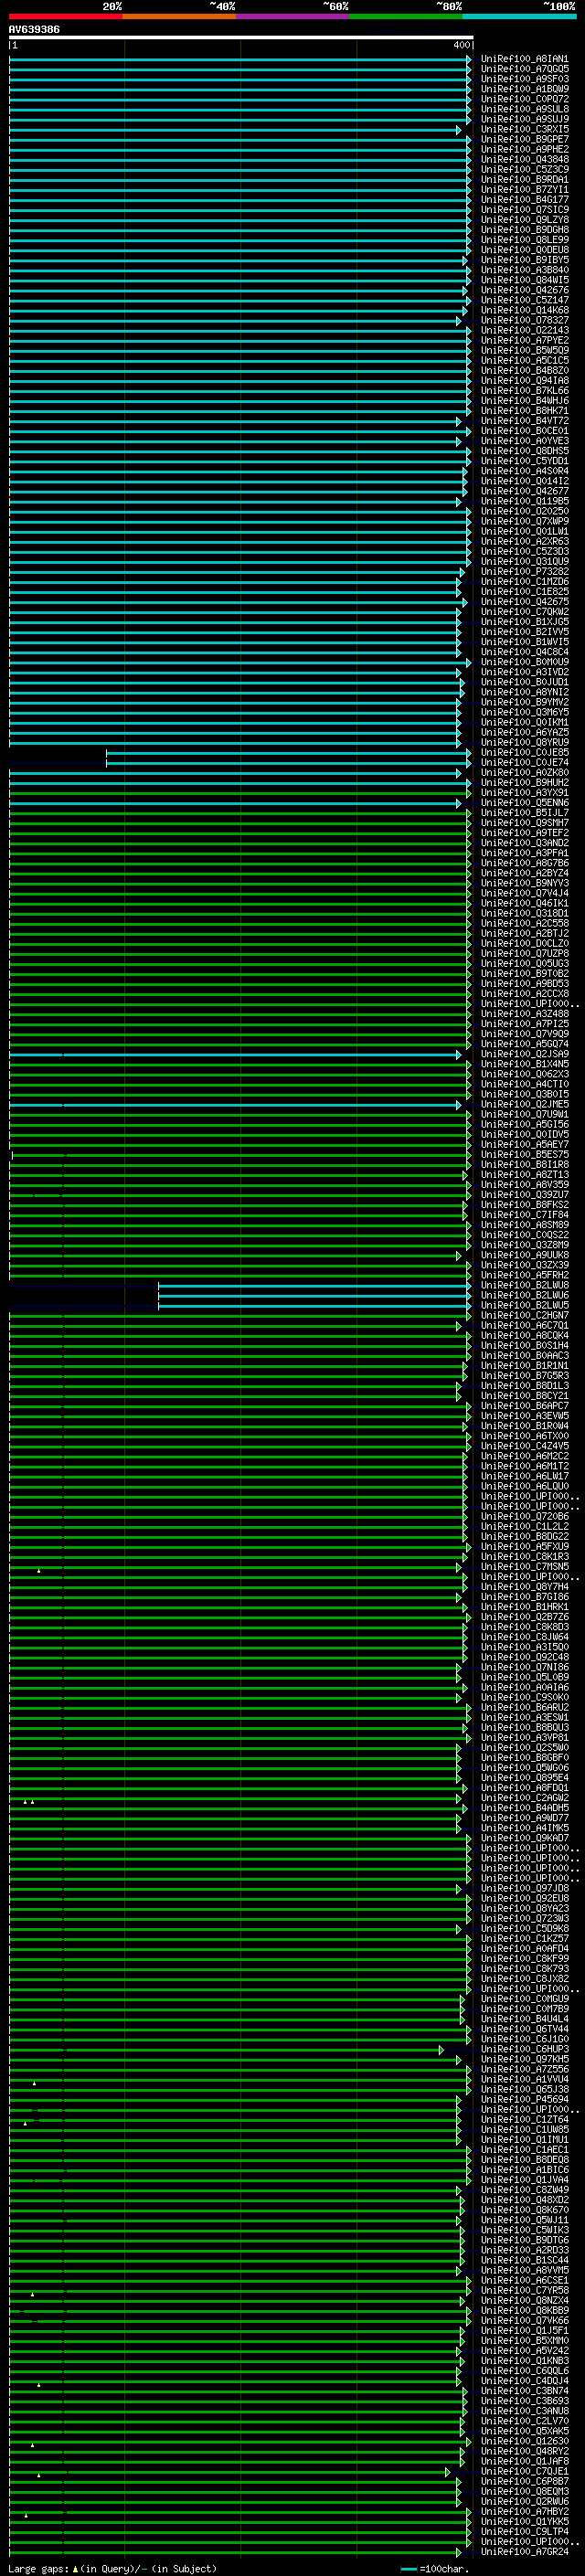Select hit label UniRef100_B9GPE7

(x=525, y=139)
